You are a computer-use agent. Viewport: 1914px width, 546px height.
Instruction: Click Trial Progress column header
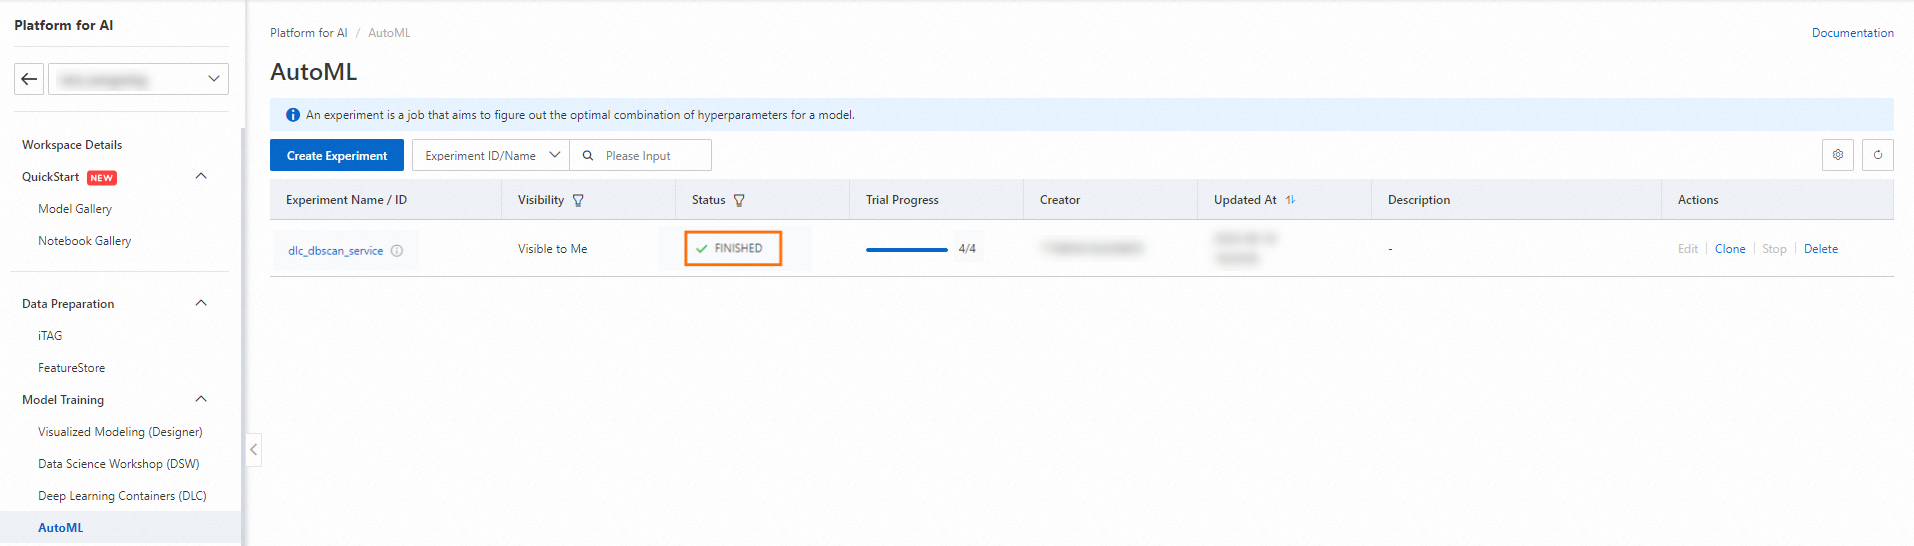click(902, 200)
